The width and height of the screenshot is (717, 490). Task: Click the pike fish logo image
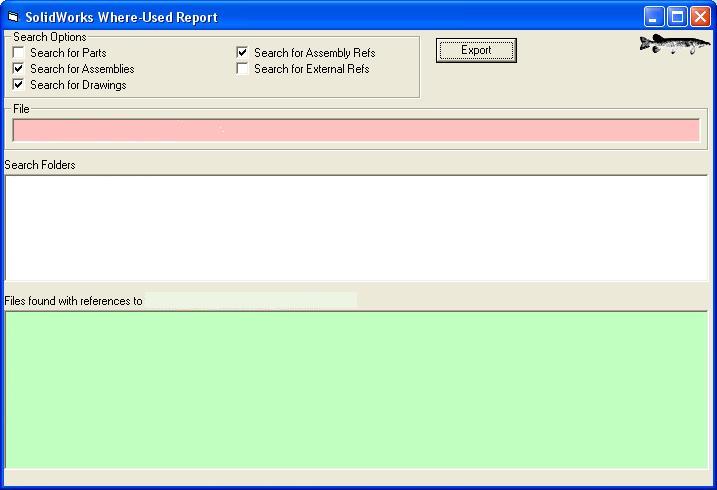(x=674, y=45)
